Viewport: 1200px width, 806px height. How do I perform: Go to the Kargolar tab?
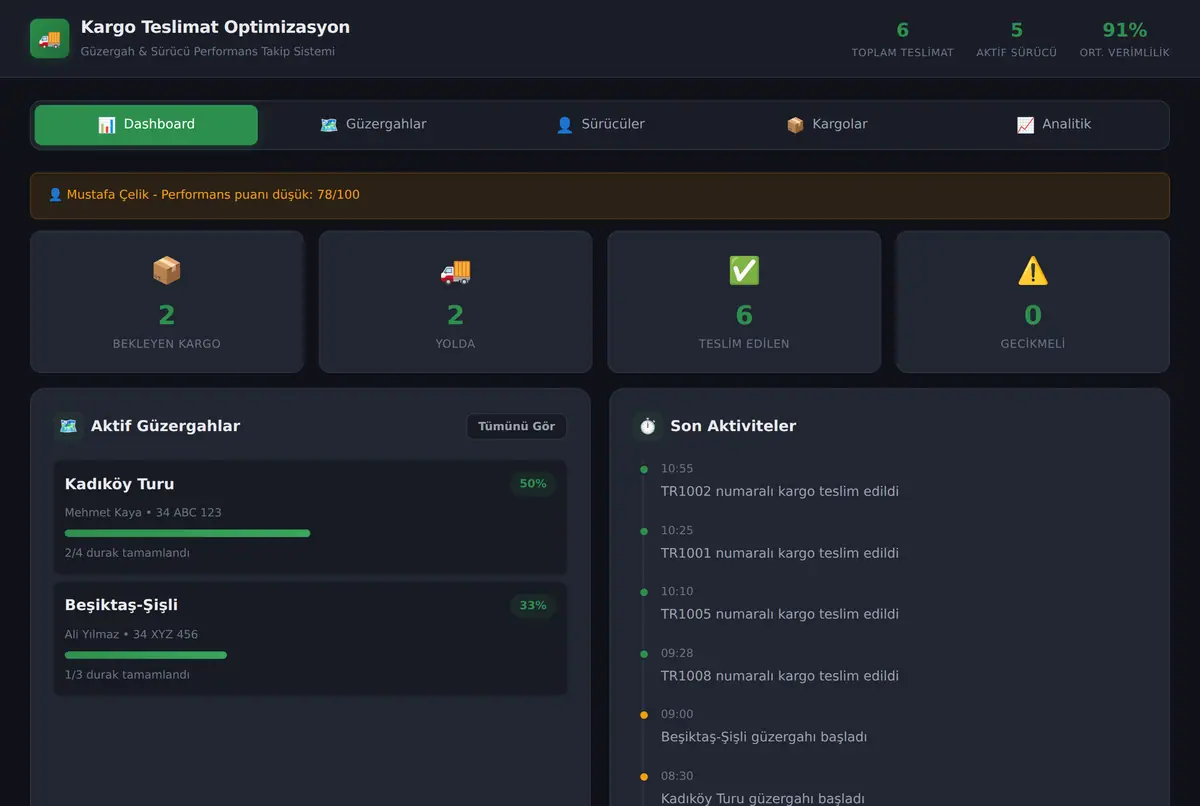[827, 125]
